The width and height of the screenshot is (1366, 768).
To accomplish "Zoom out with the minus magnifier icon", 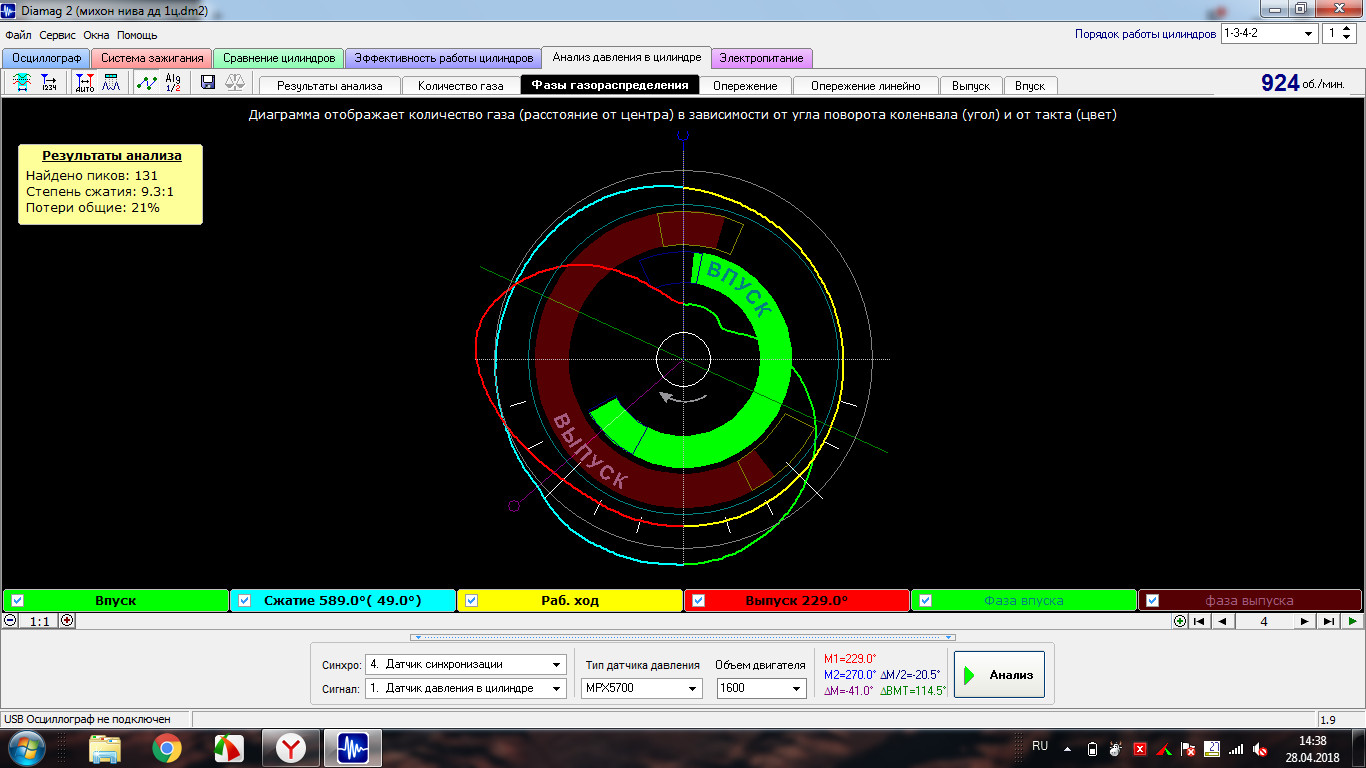I will pos(10,620).
